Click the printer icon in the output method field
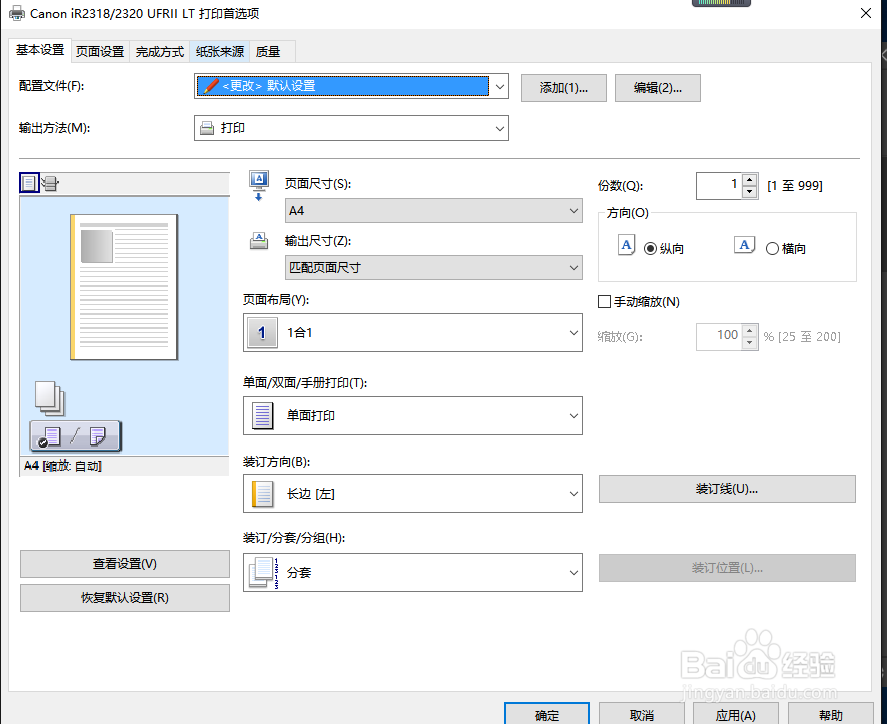Screen dimensions: 887x724 pos(207,128)
